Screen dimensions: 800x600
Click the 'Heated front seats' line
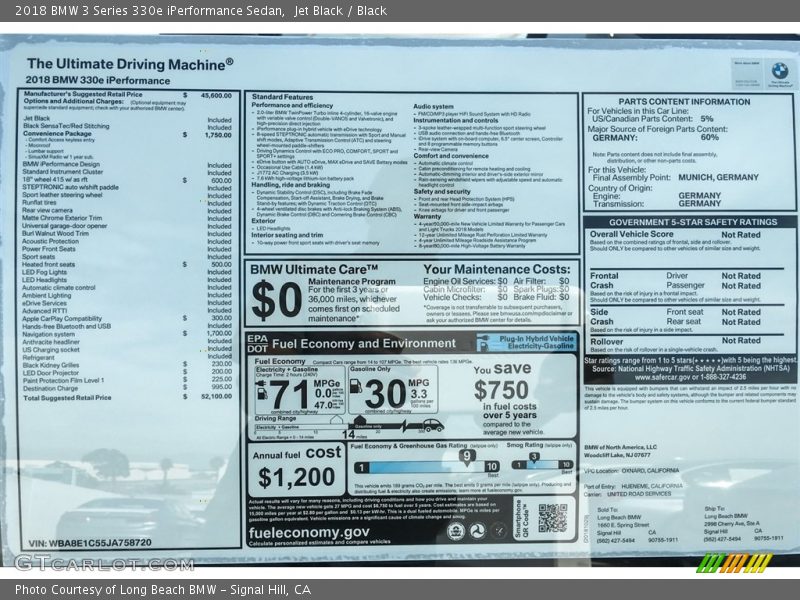48,264
